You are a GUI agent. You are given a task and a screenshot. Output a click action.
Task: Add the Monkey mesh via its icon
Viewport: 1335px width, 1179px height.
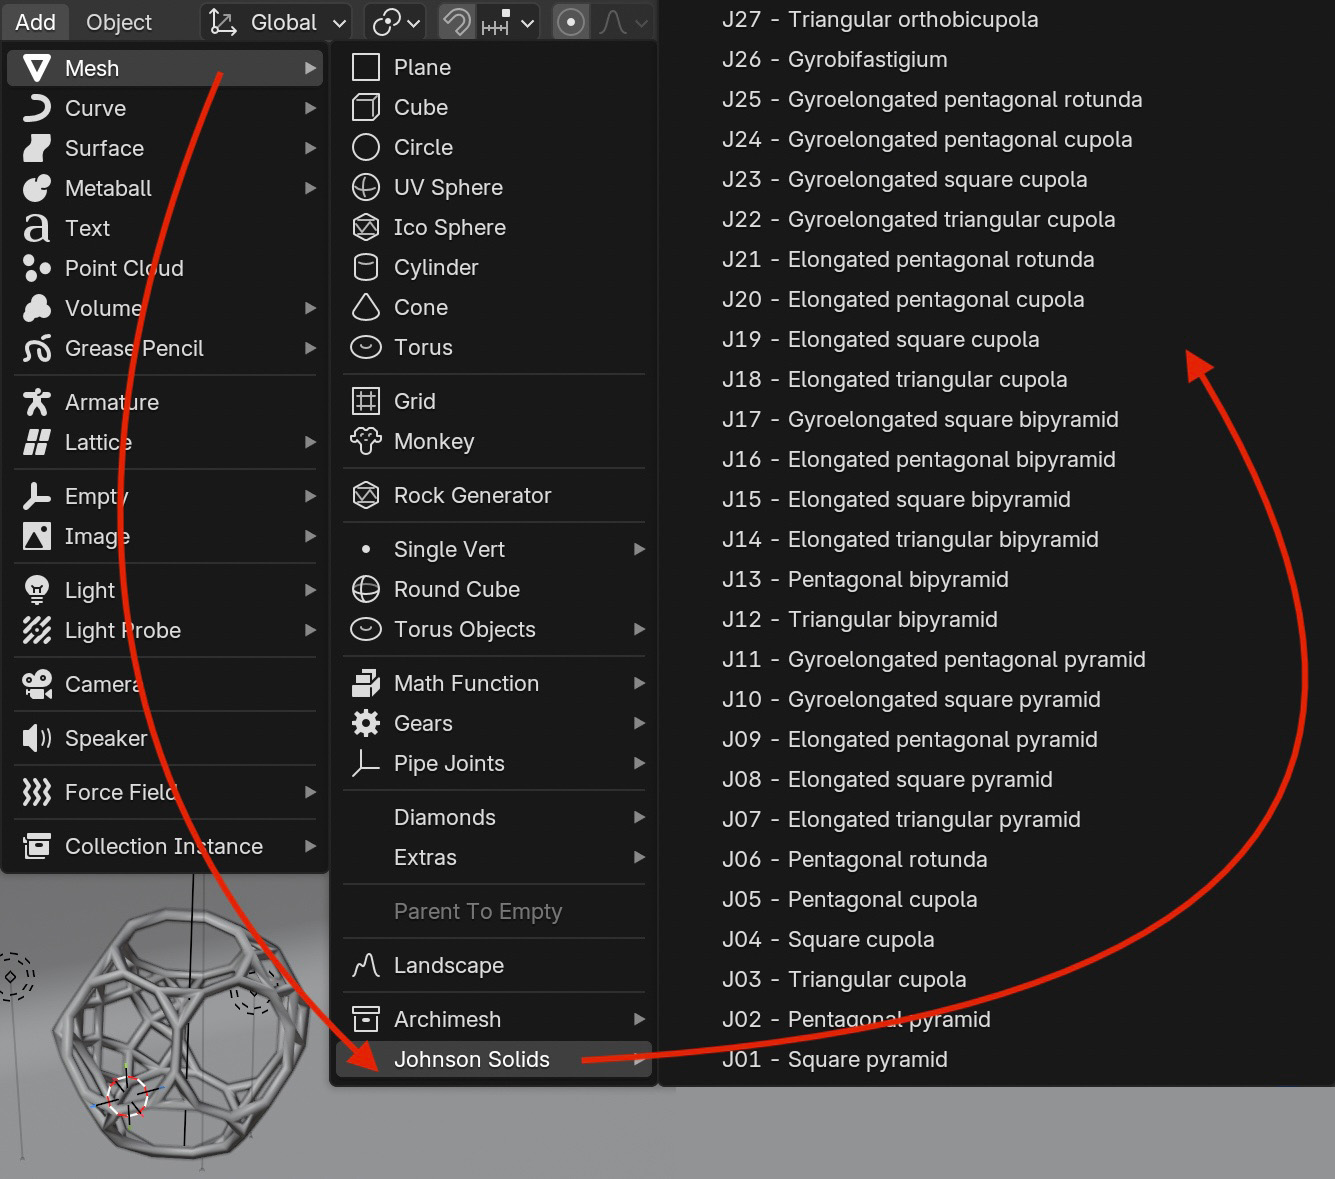[366, 441]
